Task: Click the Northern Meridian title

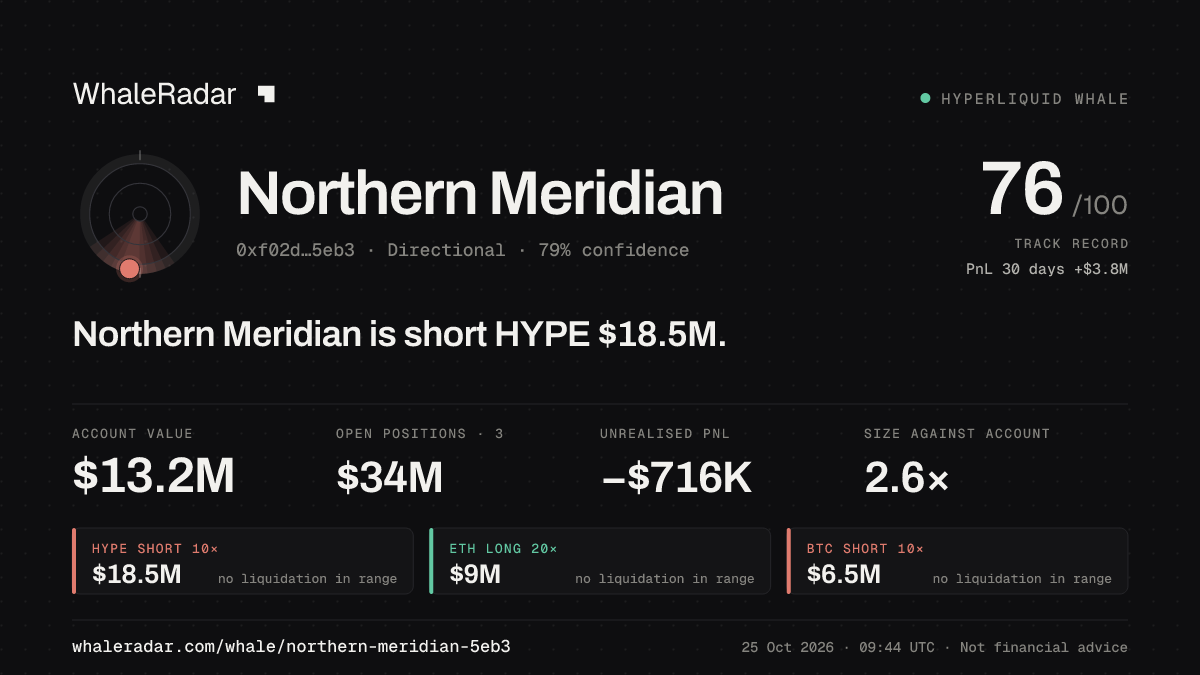Action: (480, 193)
